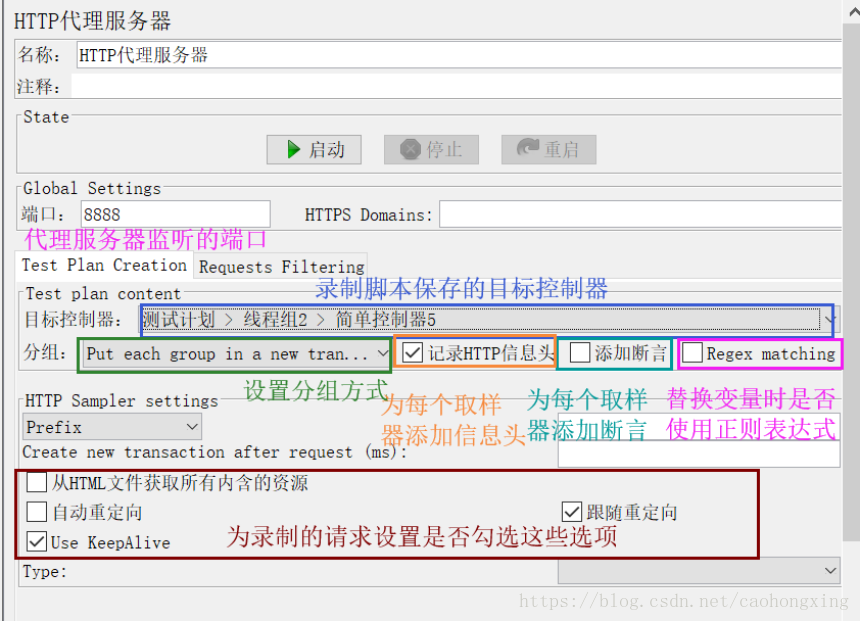Click the 启动 start button
This screenshot has height=621, width=860.
pyautogui.click(x=314, y=150)
